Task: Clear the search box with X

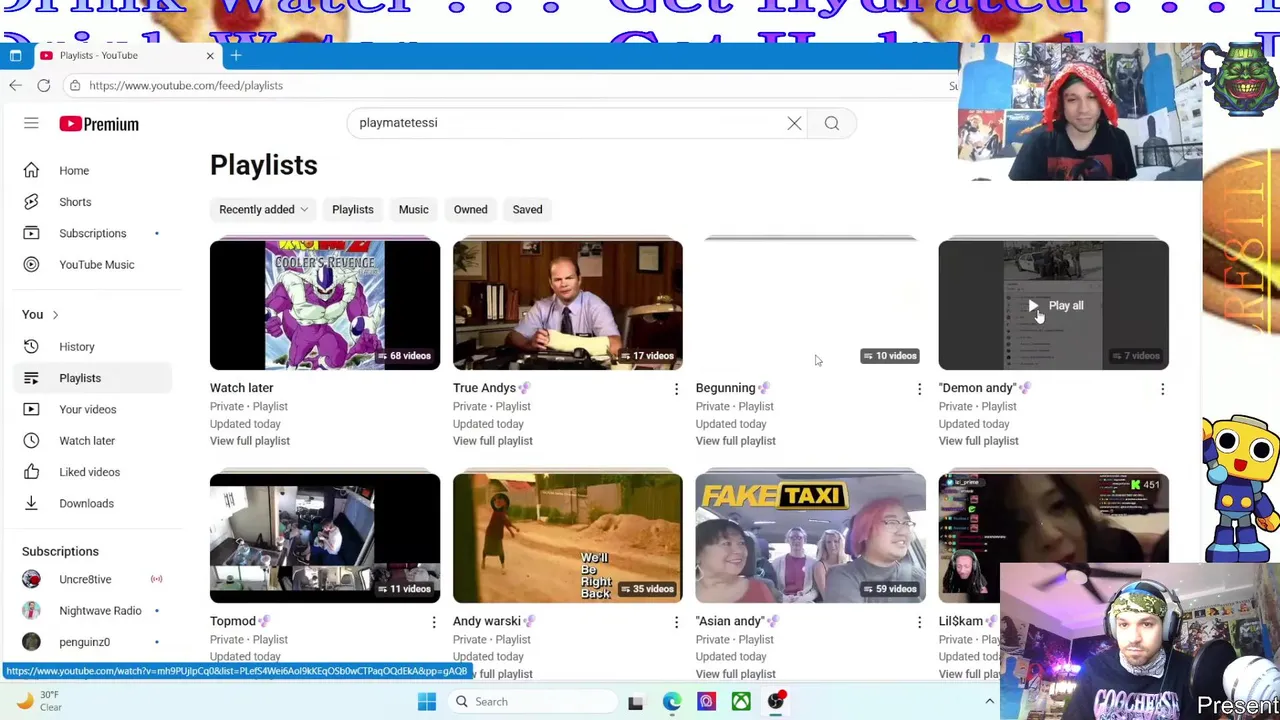Action: [794, 123]
